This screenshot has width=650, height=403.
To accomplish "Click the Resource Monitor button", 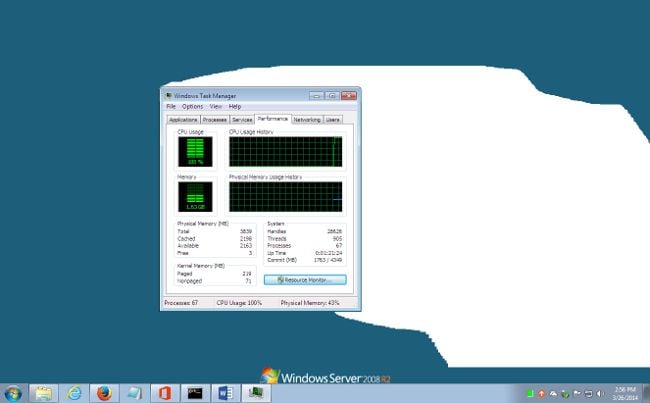I will click(x=305, y=280).
